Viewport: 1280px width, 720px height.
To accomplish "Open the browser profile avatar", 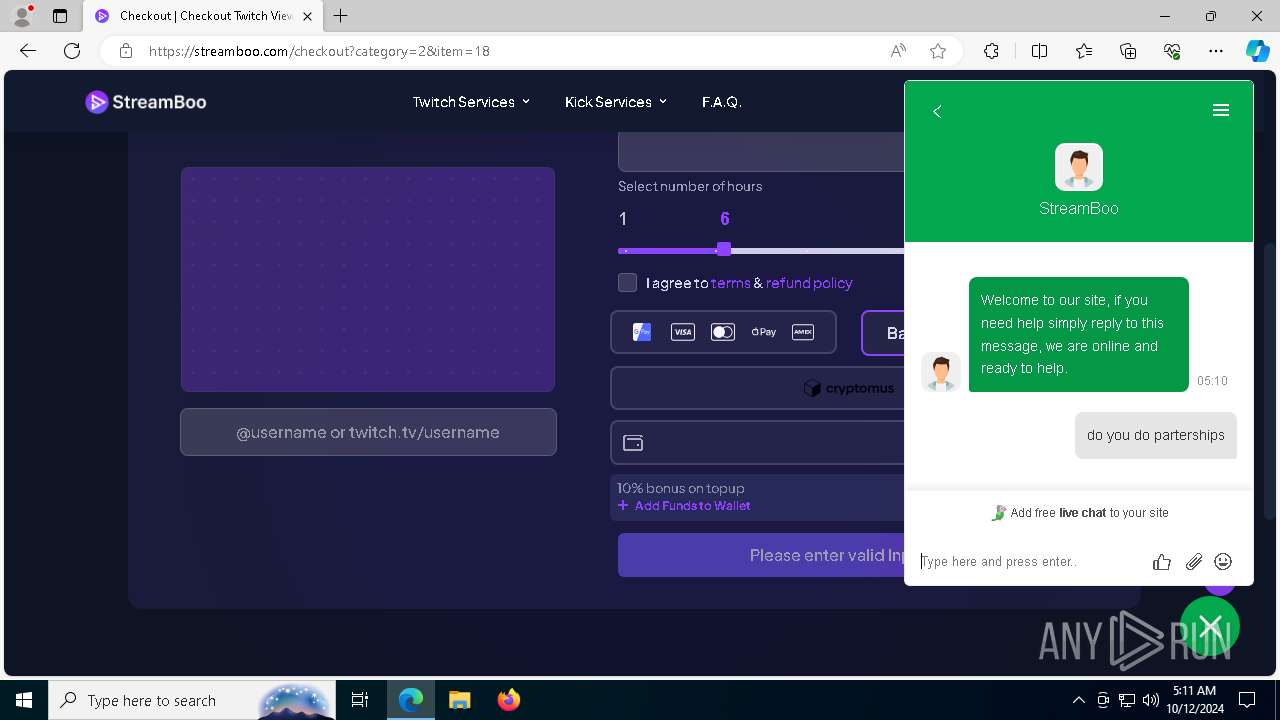I will click(22, 16).
